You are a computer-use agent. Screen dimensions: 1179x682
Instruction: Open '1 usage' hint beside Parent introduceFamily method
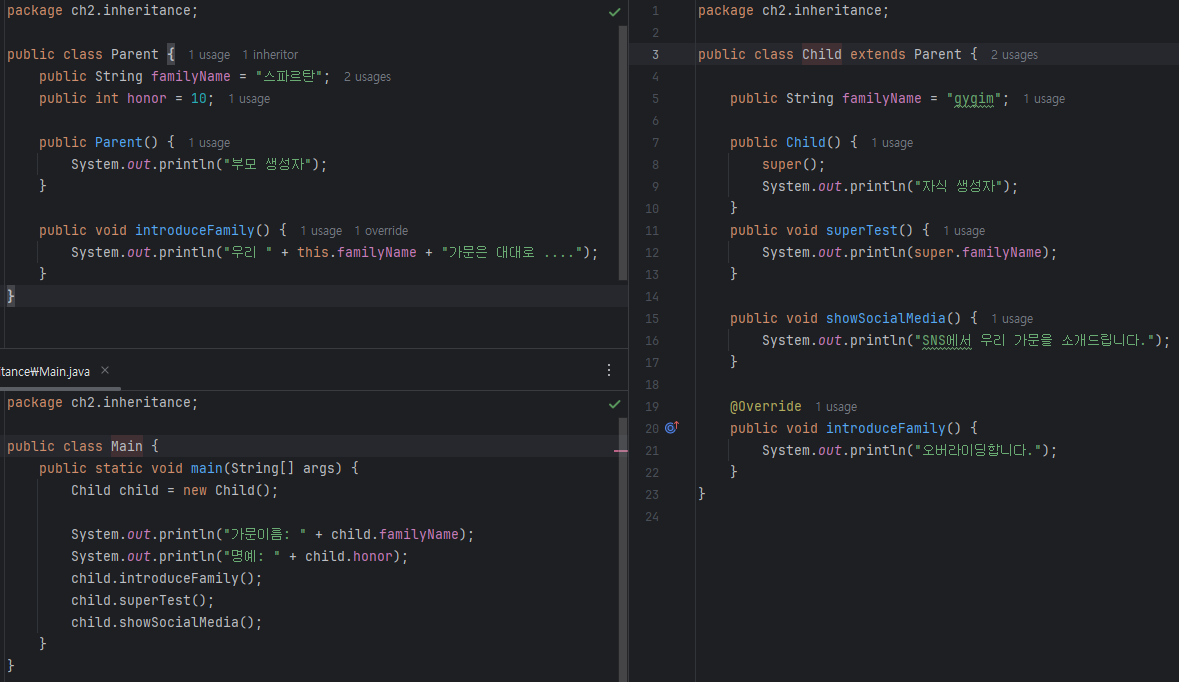pos(321,231)
